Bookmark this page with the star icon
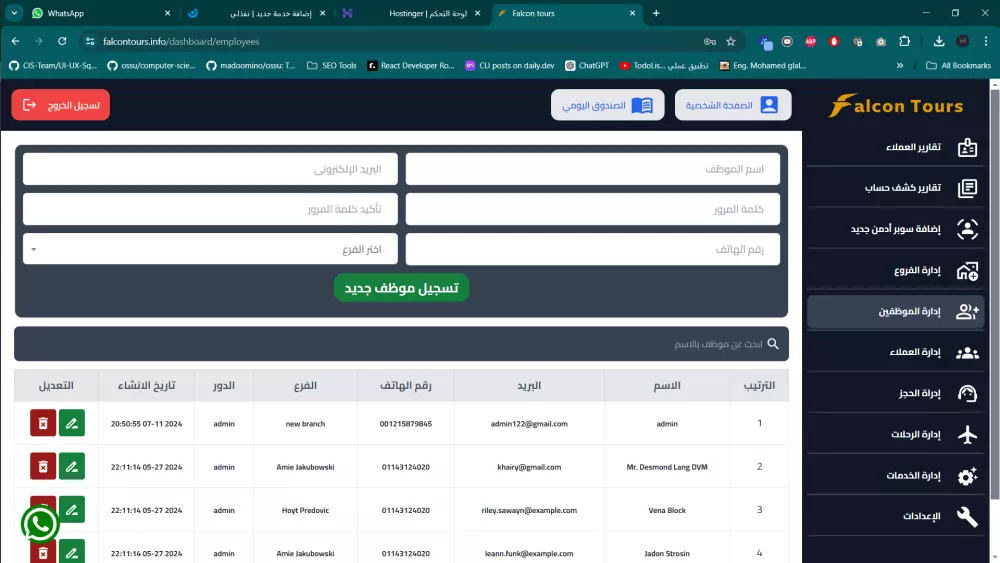 coord(731,41)
